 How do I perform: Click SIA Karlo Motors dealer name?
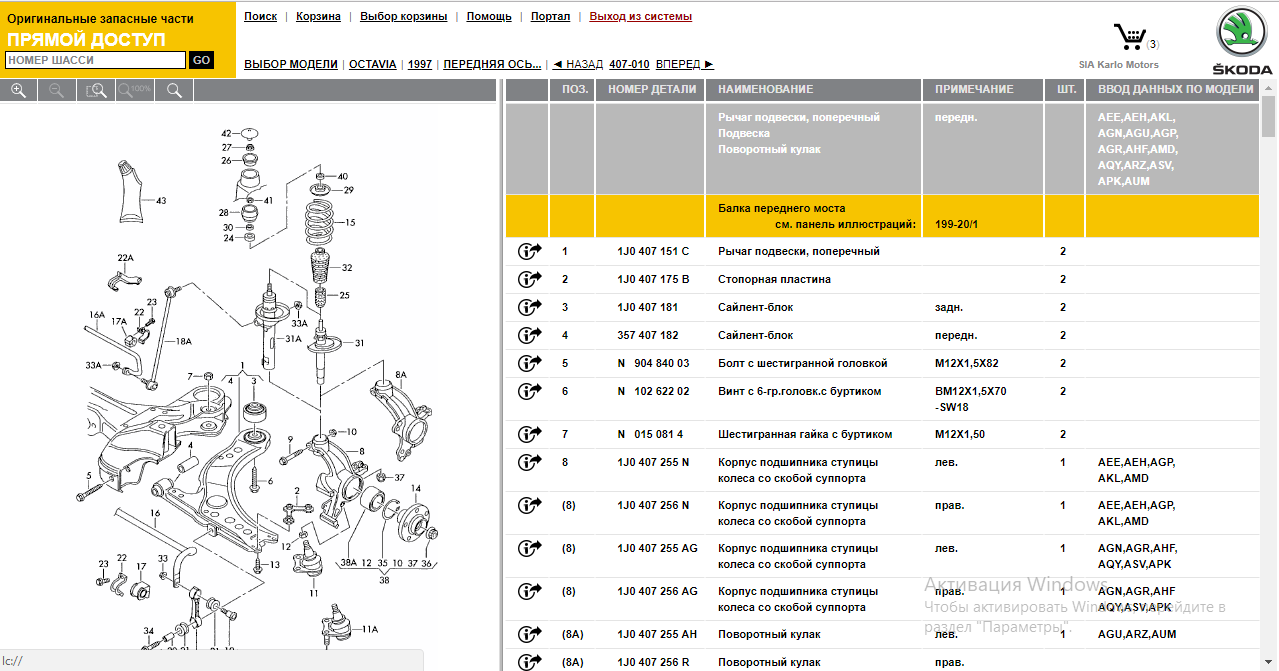(1118, 64)
